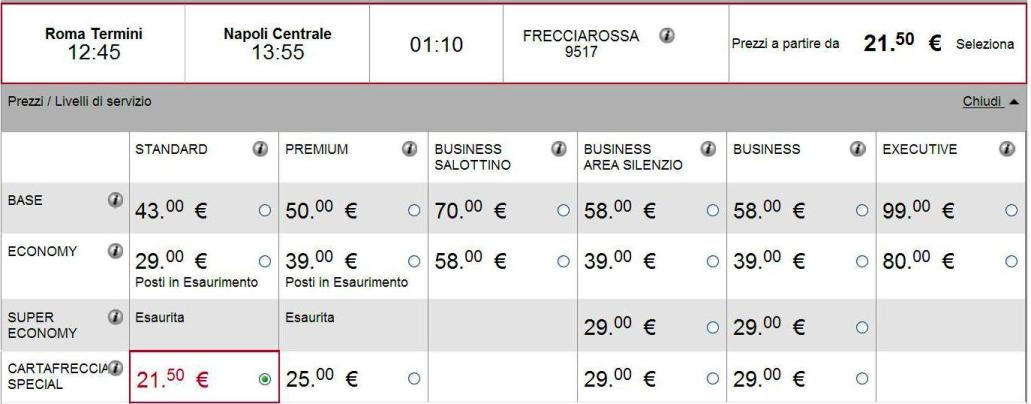Select the selected 21.50 € CartaFreccia Standard radio

265,380
